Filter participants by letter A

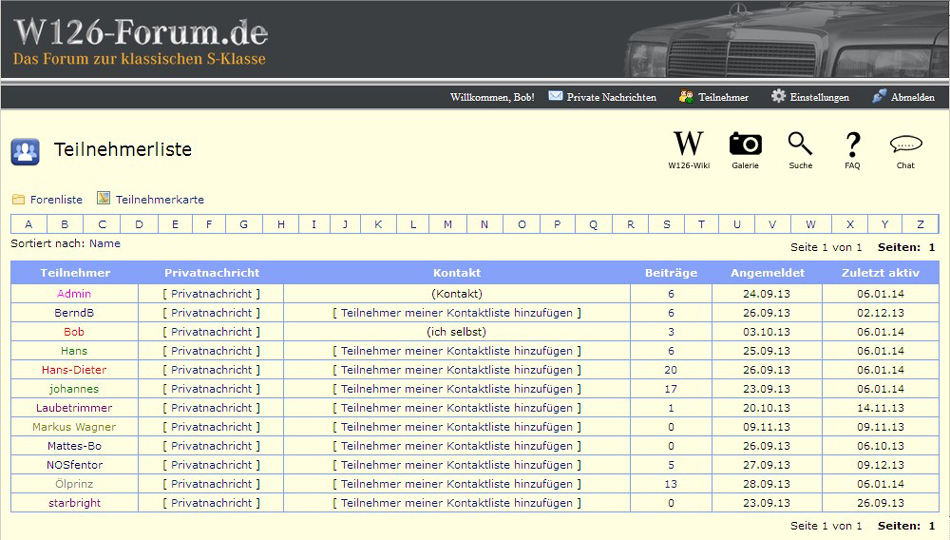coord(28,224)
